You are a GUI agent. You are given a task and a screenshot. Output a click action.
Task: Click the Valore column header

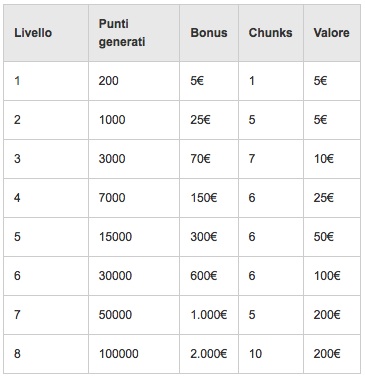[332, 33]
